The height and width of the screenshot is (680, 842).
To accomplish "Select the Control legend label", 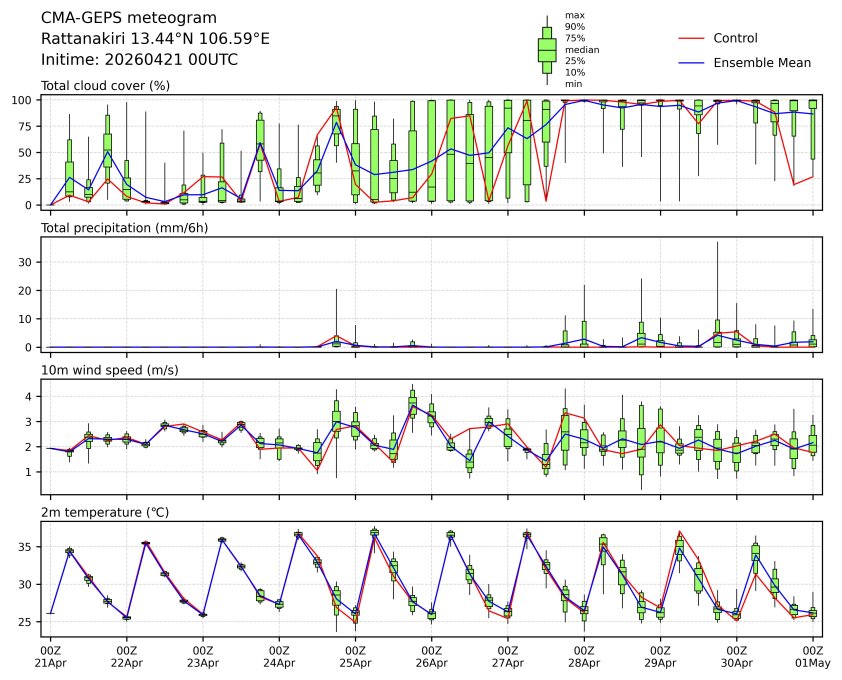I will [735, 38].
